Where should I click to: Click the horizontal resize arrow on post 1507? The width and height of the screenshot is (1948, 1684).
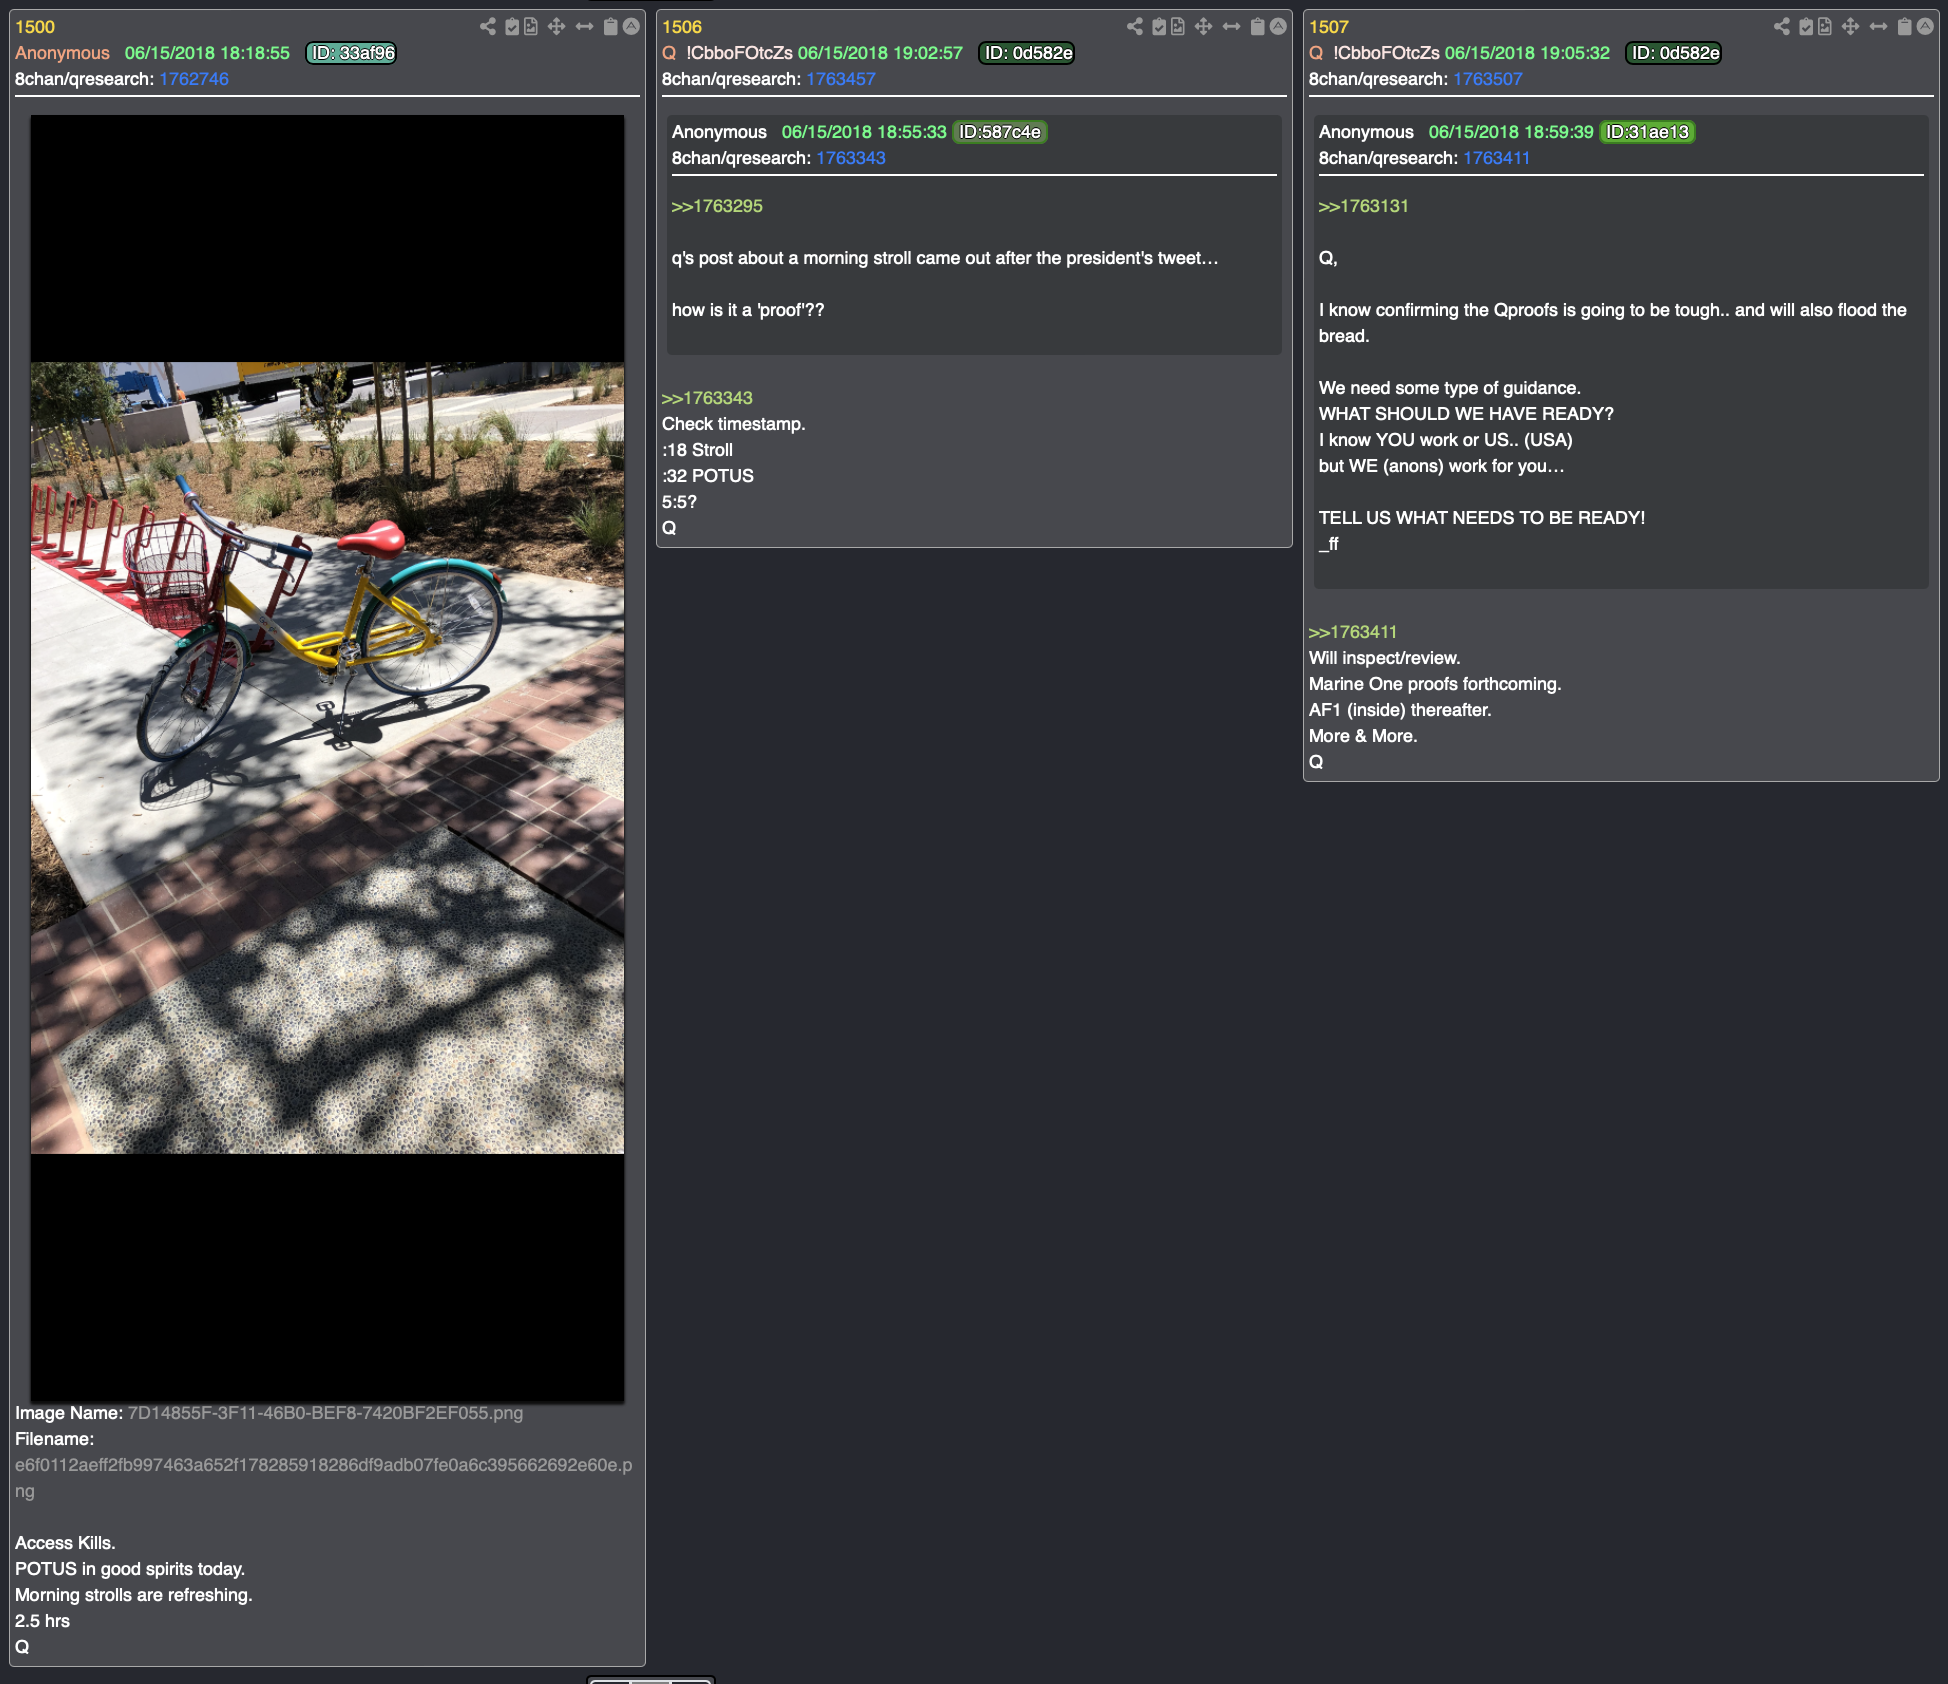[x=1879, y=27]
